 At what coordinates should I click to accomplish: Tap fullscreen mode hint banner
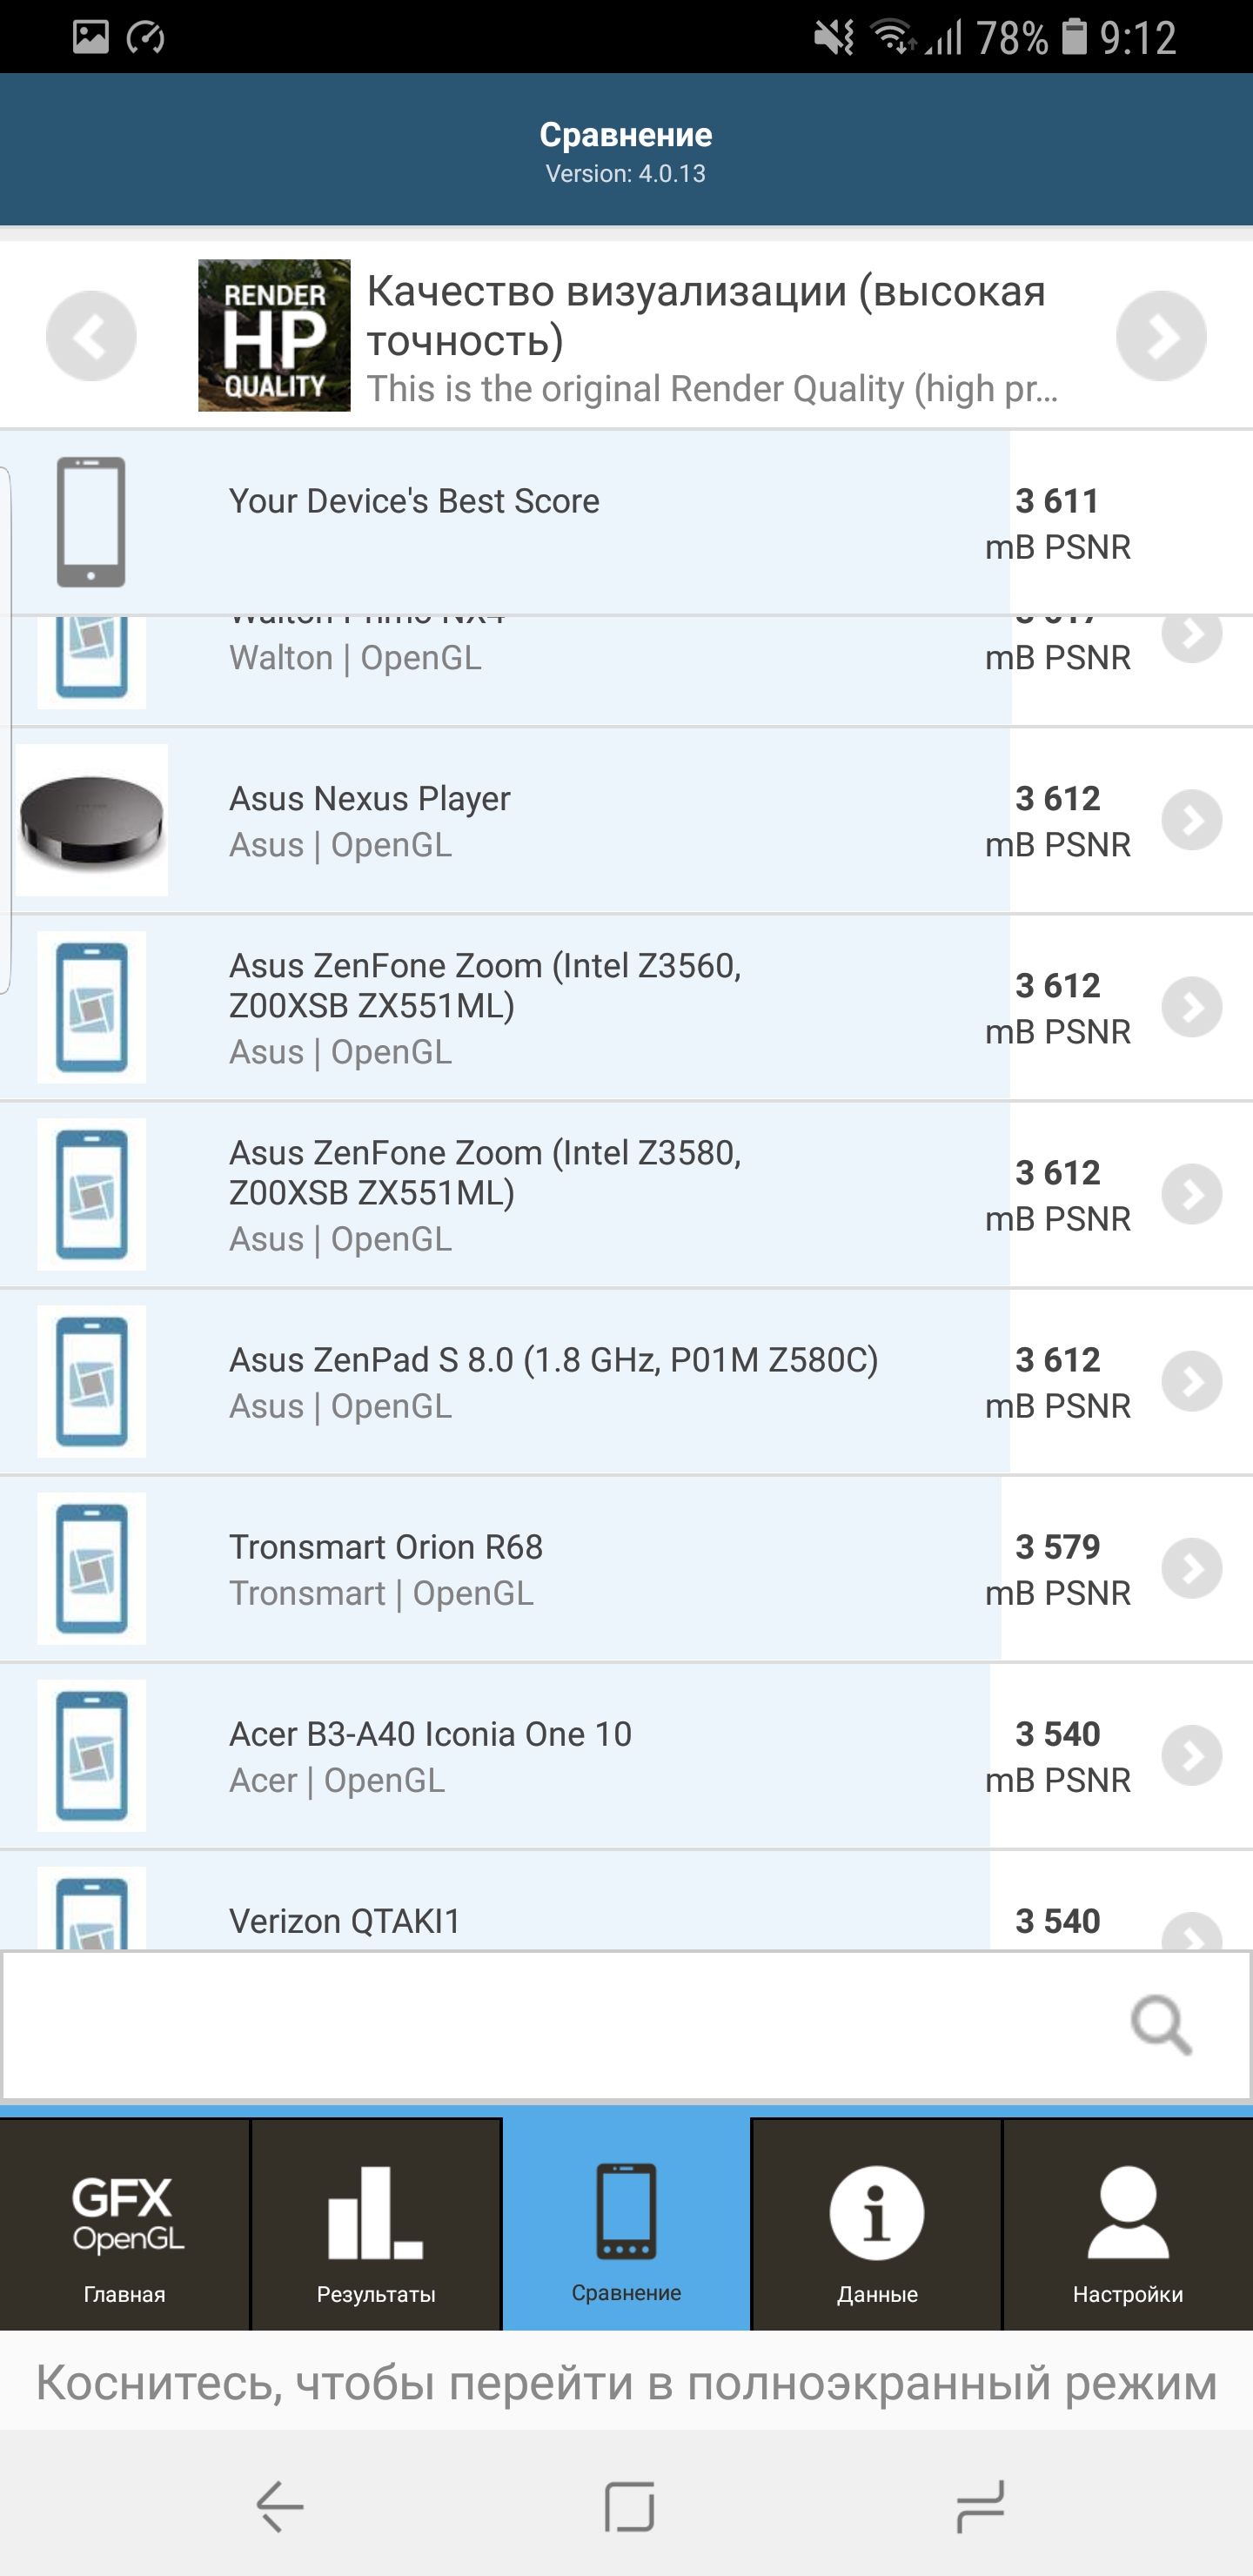[x=627, y=2384]
